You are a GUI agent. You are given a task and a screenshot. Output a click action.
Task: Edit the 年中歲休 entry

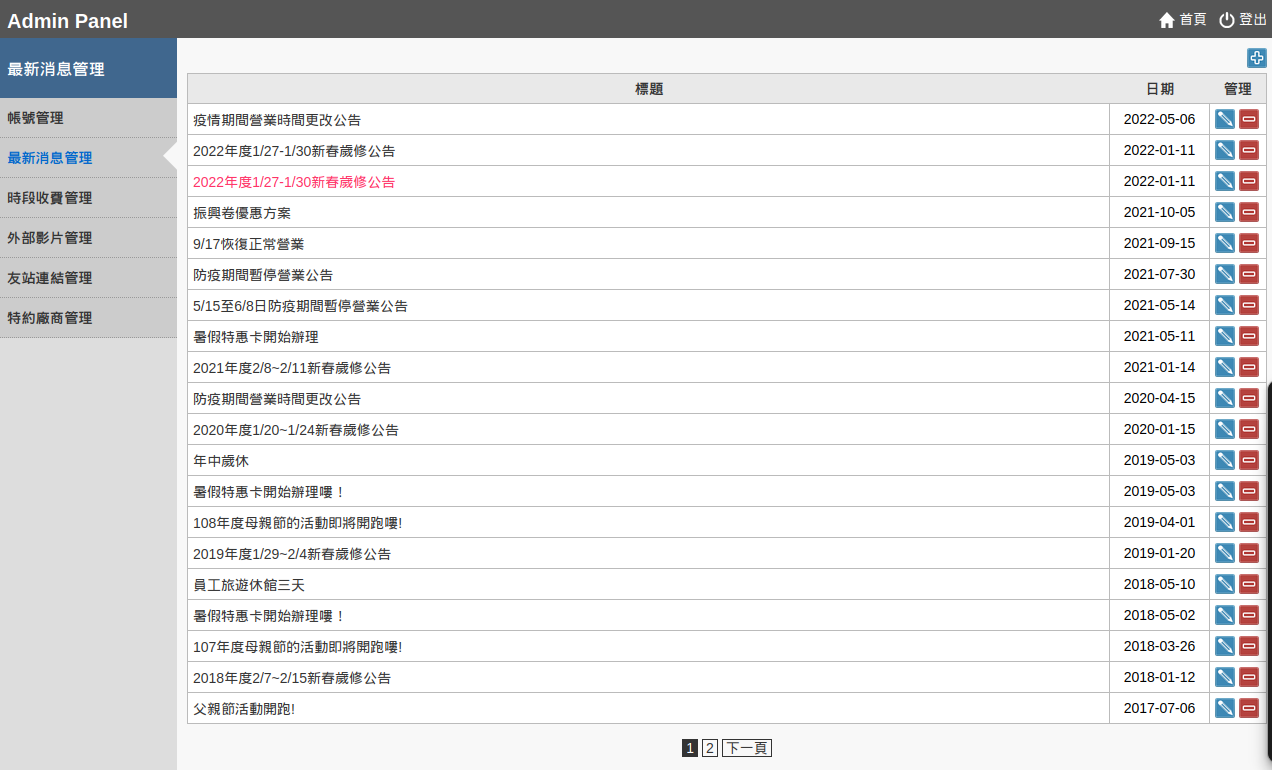point(1225,460)
